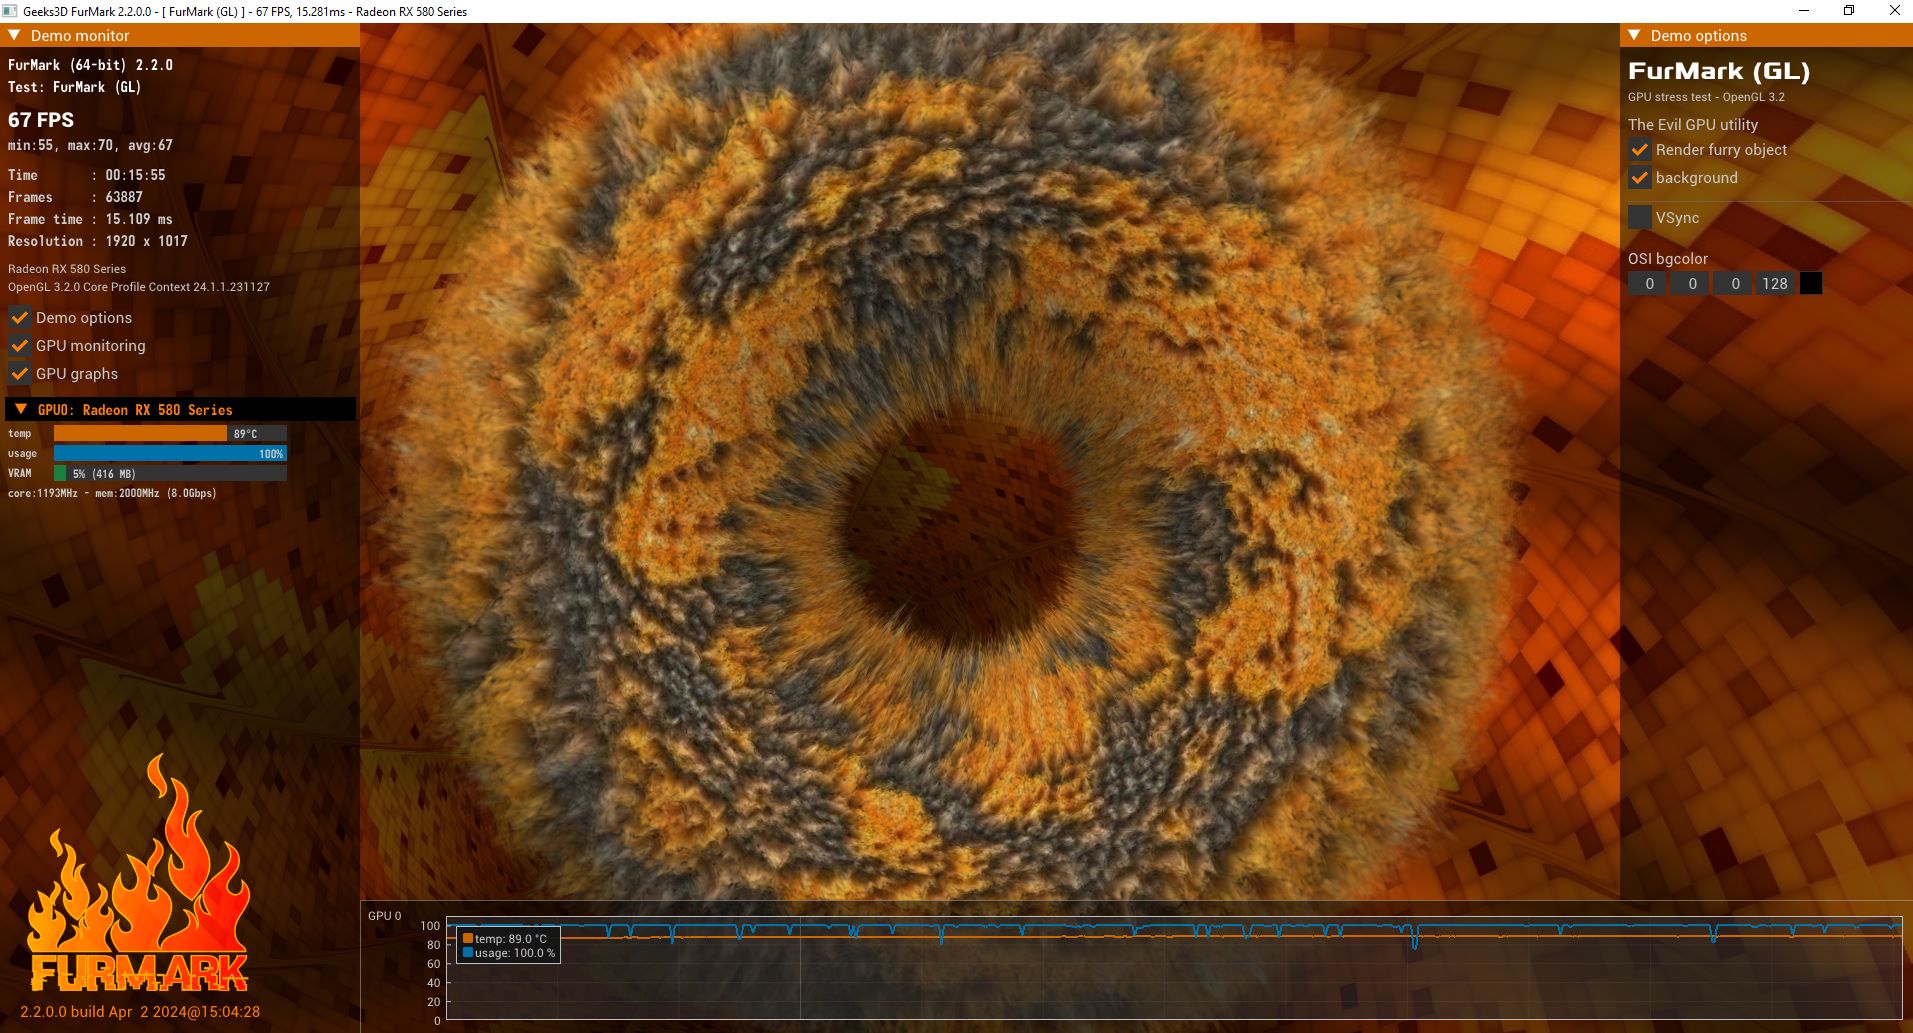Click the third (blue) OSI bgcolor value field

point(1735,283)
